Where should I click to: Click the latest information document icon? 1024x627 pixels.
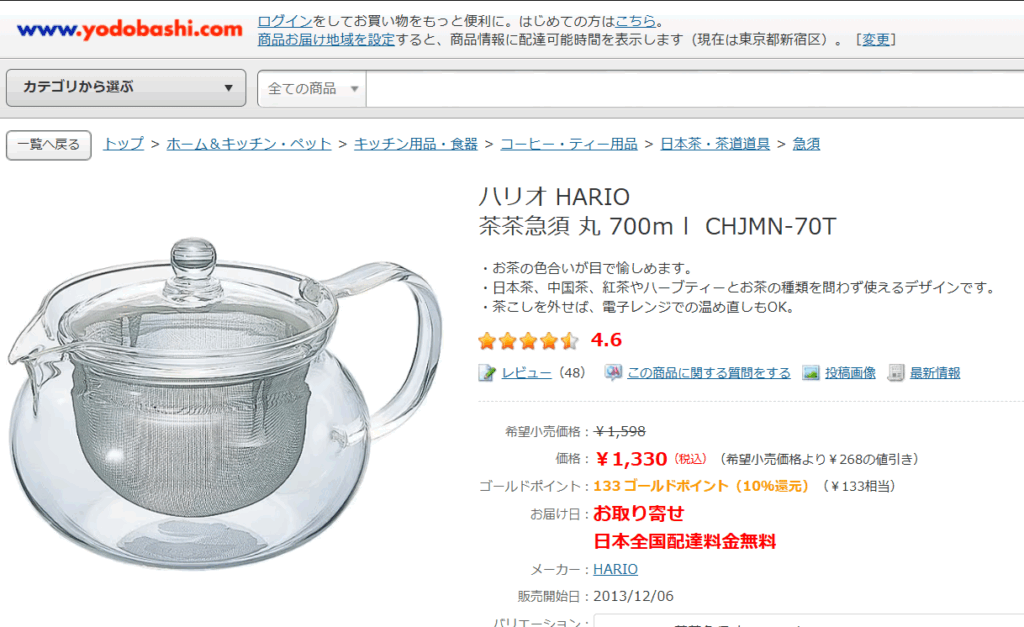click(x=896, y=373)
